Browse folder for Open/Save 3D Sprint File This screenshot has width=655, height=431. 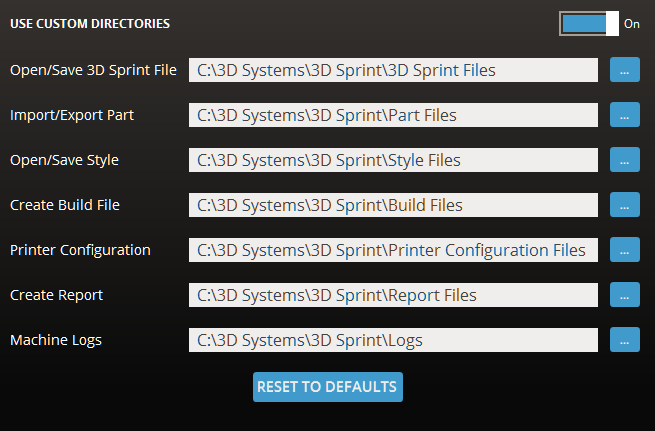pos(625,70)
